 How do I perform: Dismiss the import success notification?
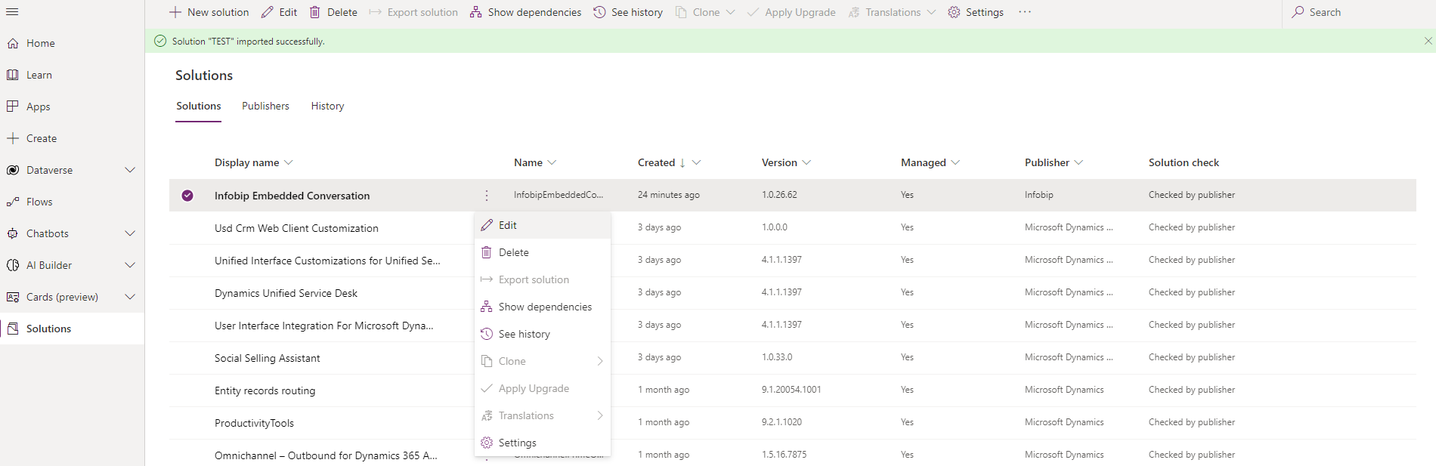[1427, 41]
